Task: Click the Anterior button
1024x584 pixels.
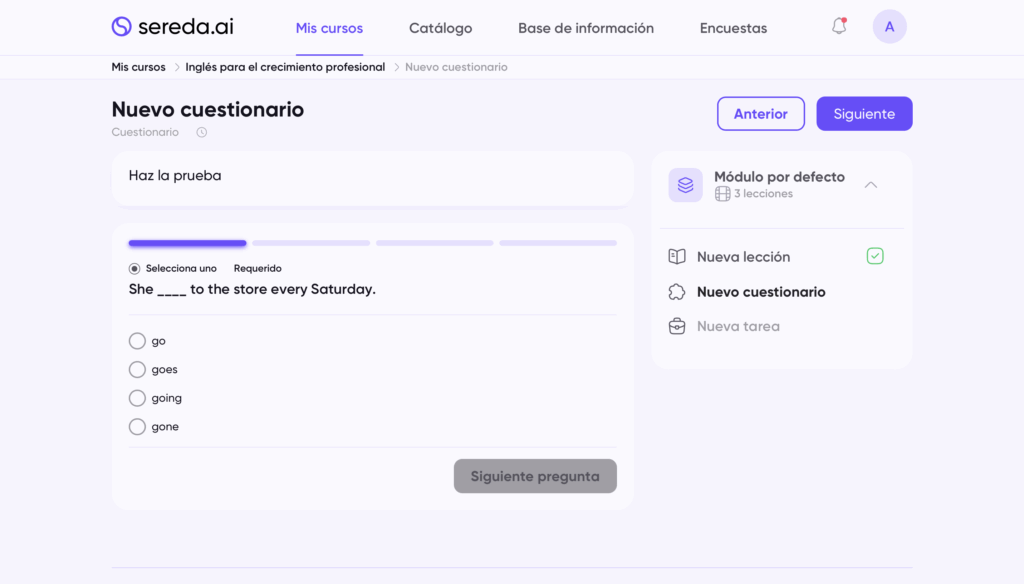Action: (760, 114)
